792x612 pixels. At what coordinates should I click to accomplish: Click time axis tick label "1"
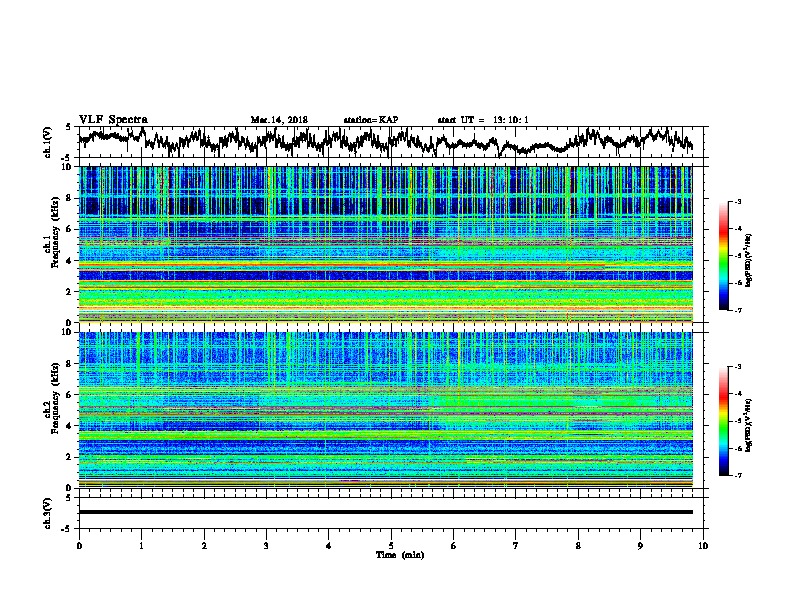tap(141, 546)
